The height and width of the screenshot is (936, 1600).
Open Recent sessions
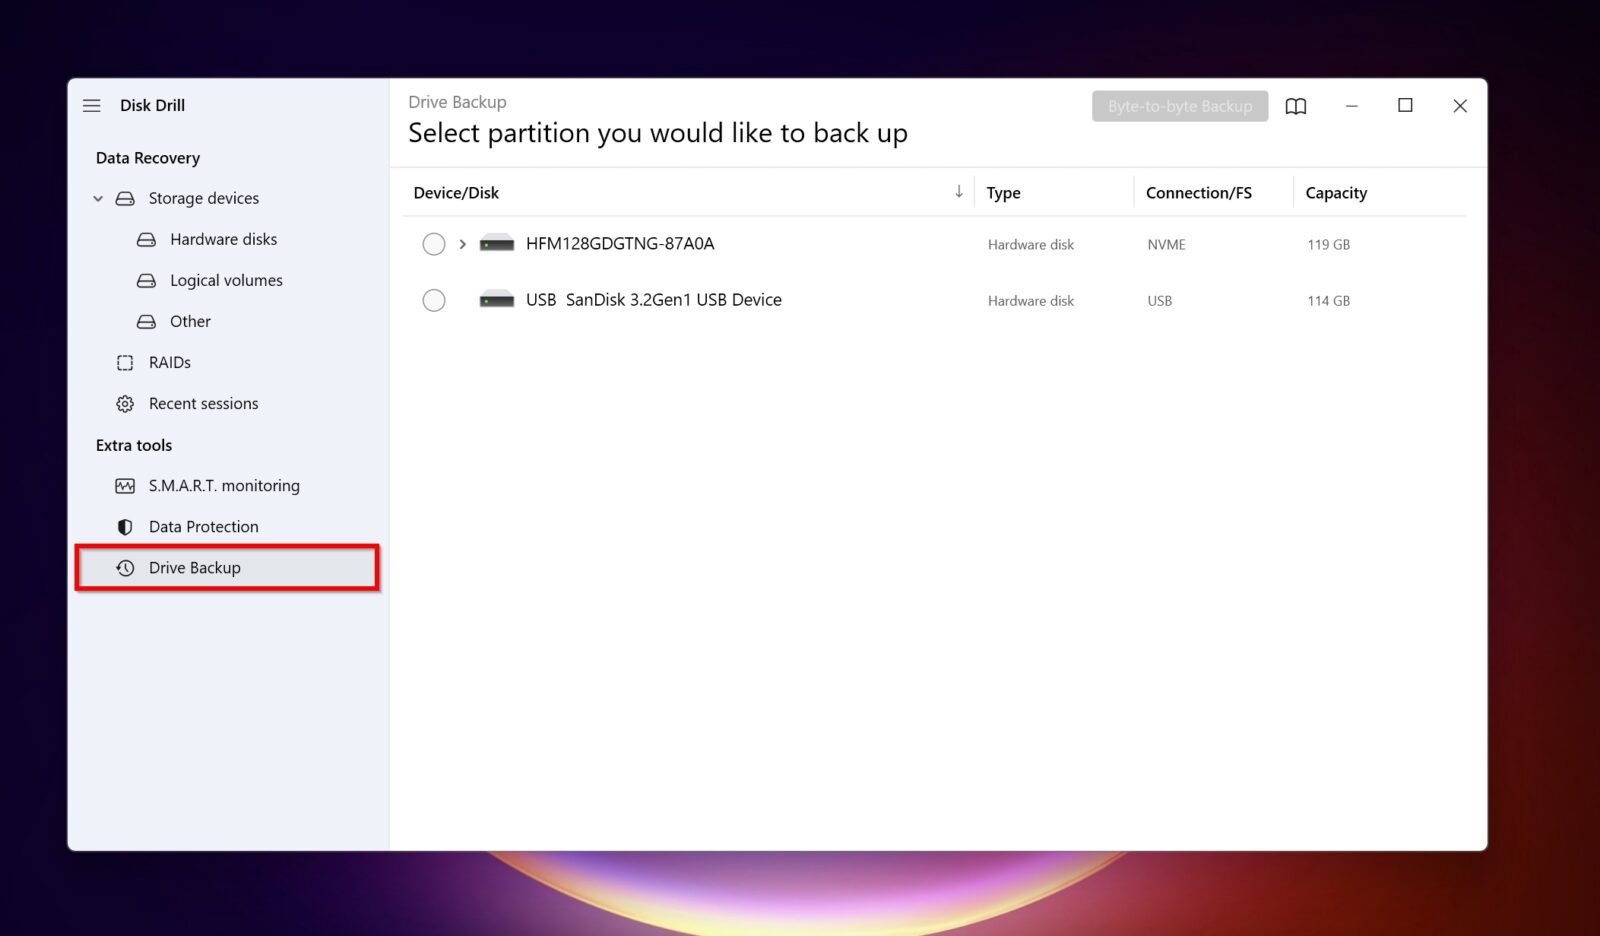tap(203, 403)
